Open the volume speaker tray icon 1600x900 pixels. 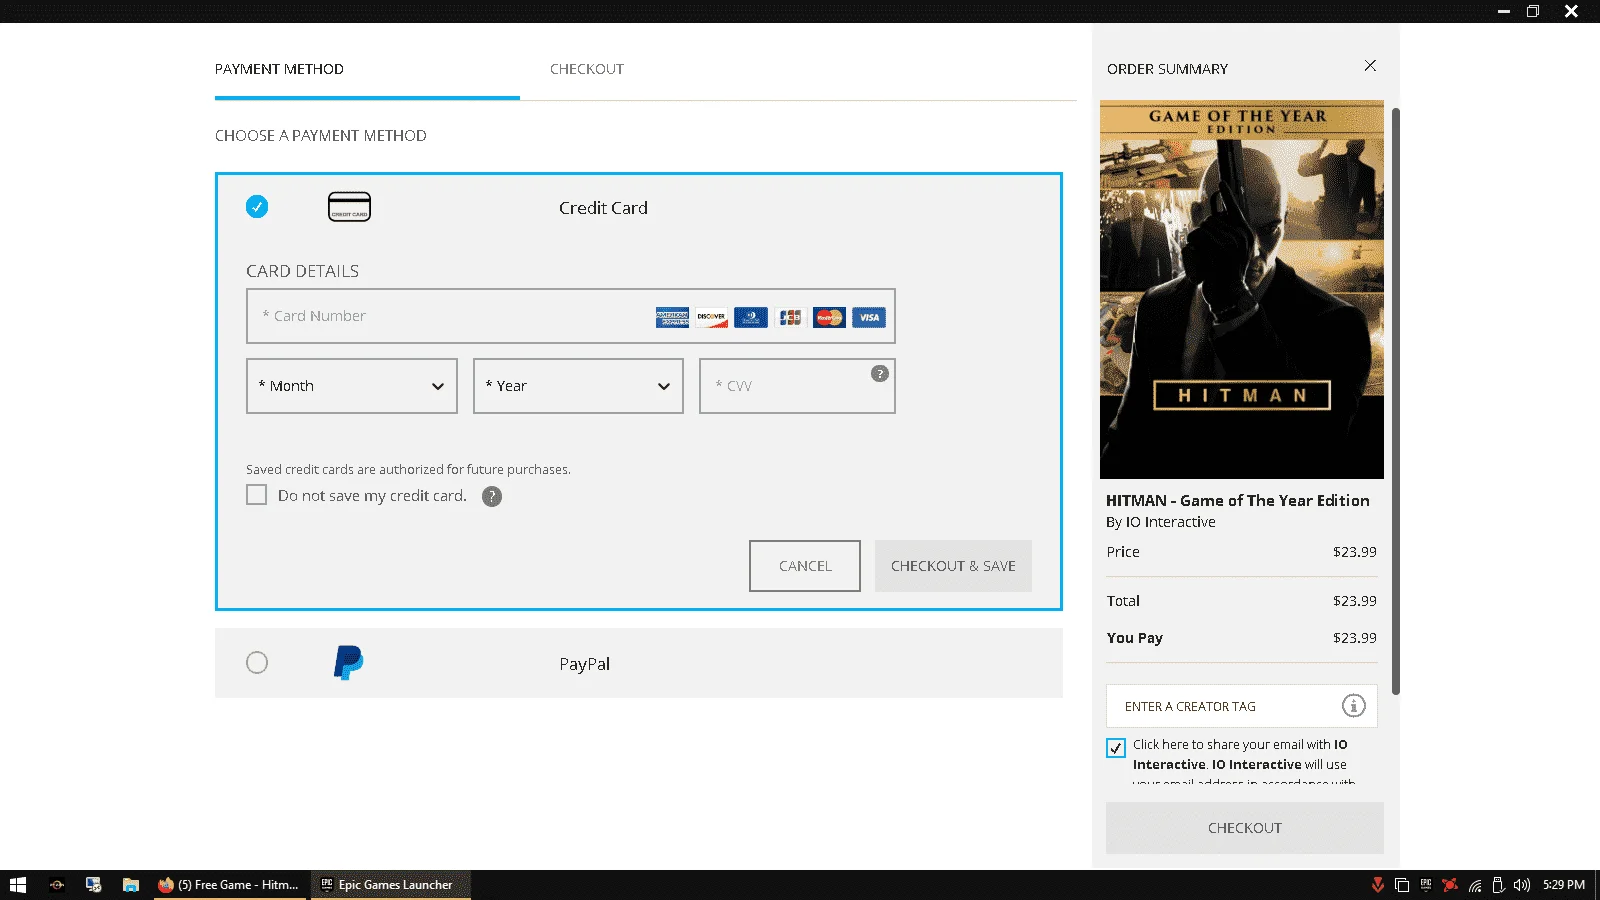point(1522,885)
